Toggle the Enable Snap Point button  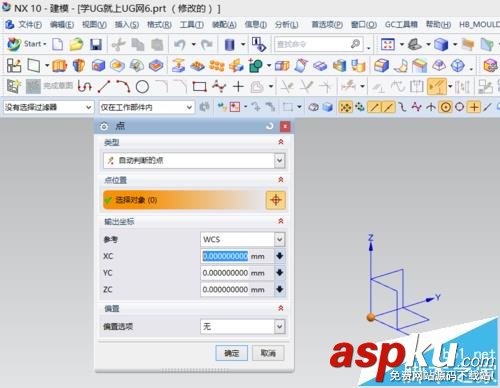point(346,107)
